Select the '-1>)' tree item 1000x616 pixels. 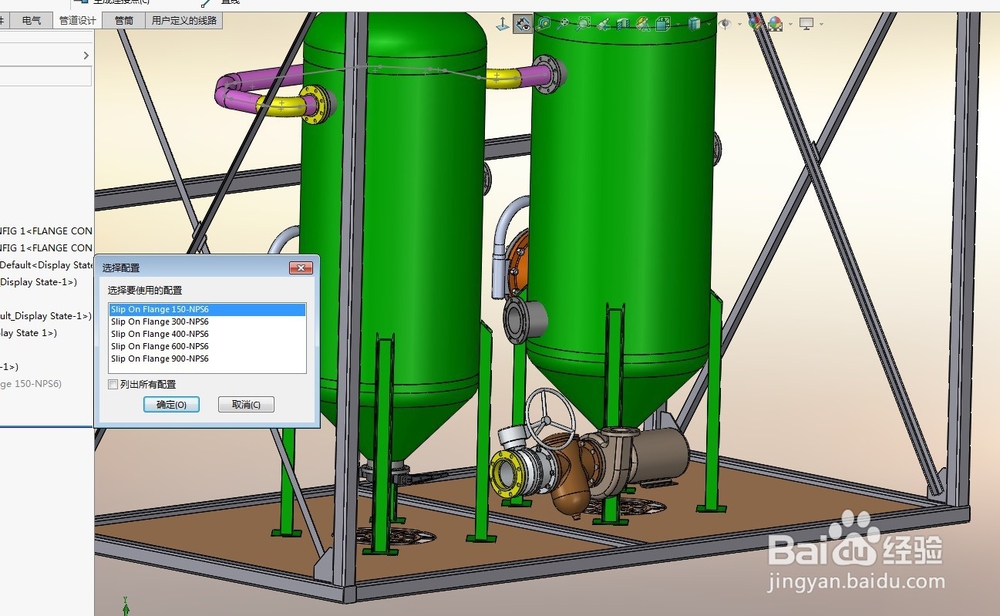click(10, 367)
